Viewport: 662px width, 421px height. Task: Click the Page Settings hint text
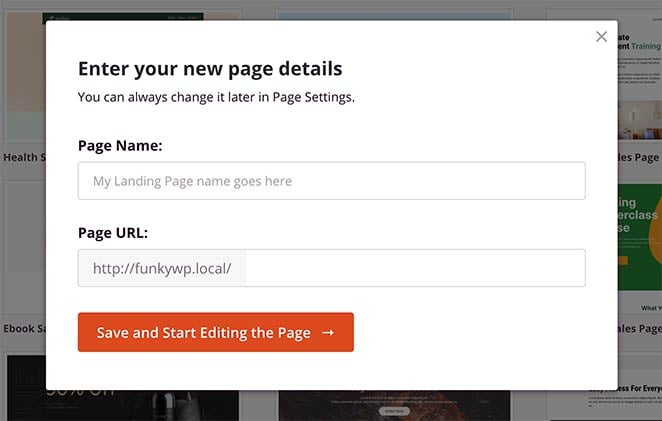point(216,97)
